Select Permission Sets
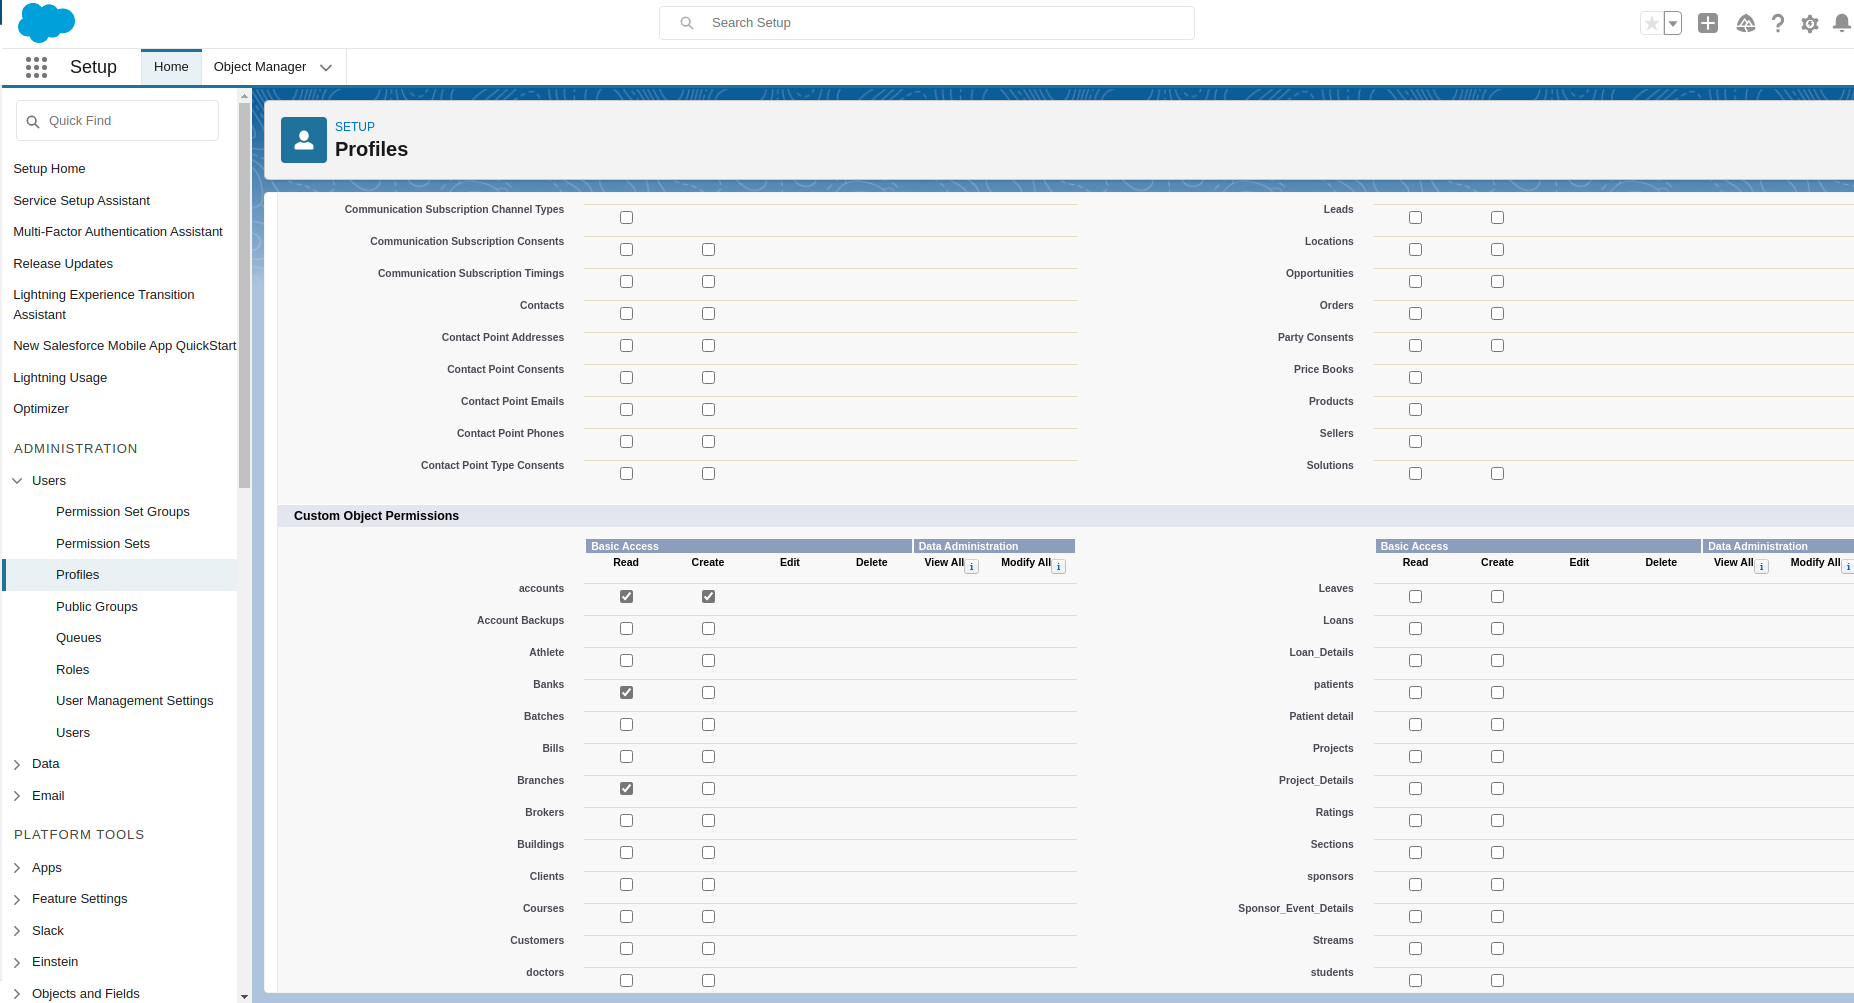Screen dimensions: 1854x1003 103,544
